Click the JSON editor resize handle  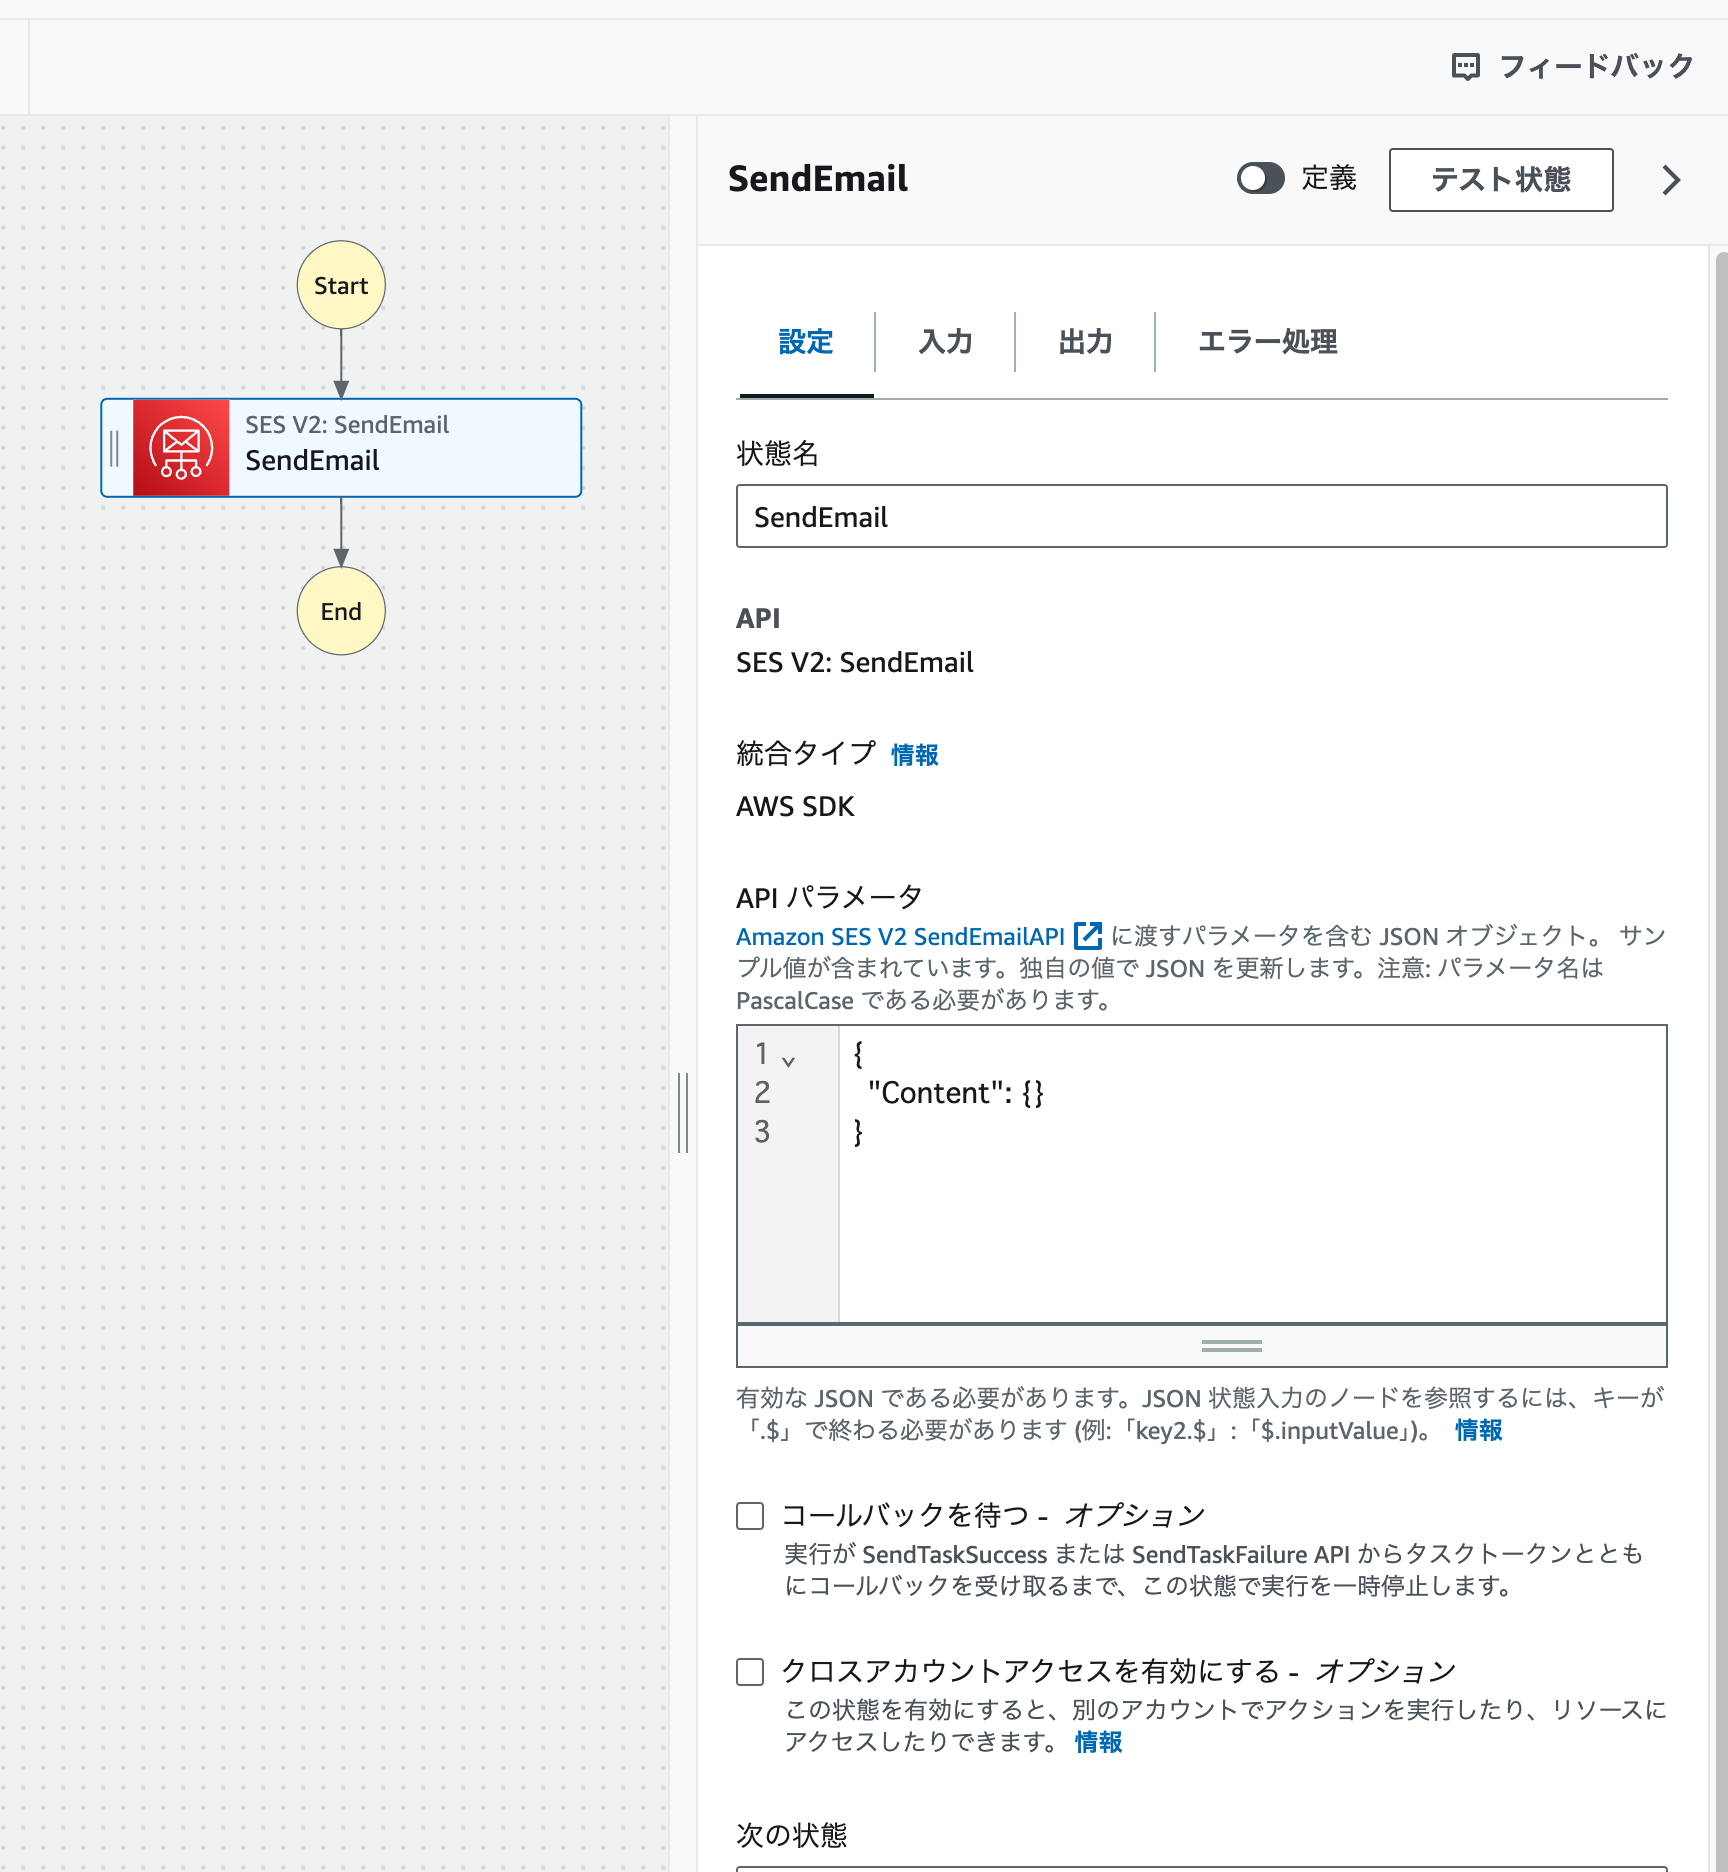point(1230,1347)
